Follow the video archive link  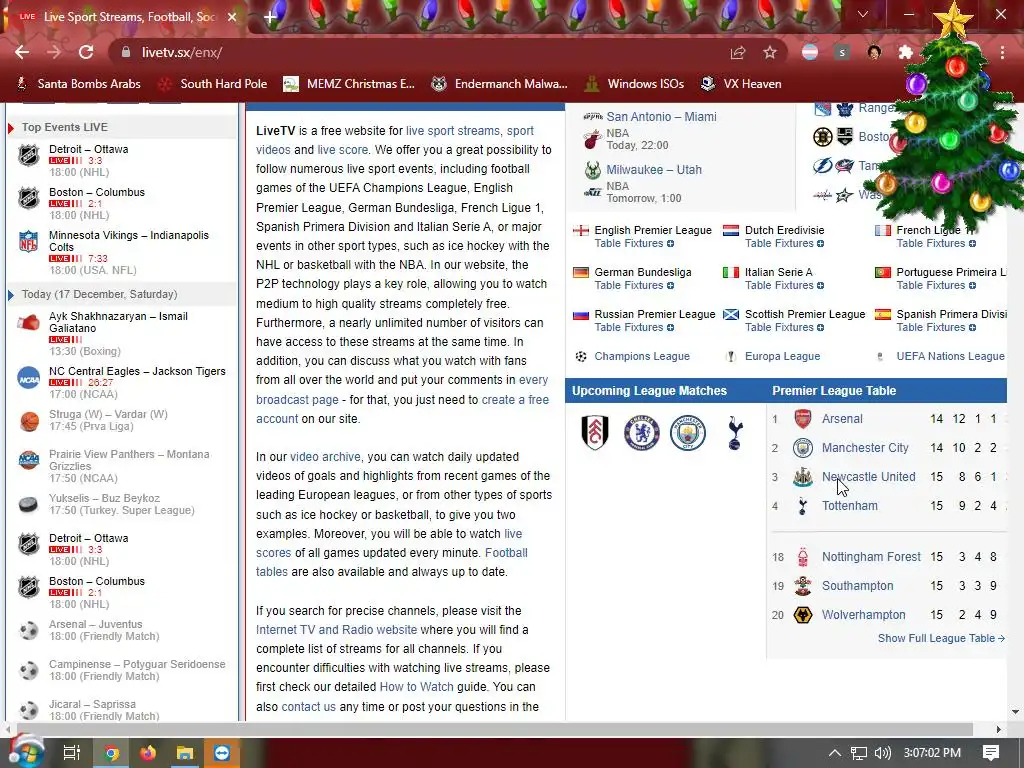tap(325, 457)
